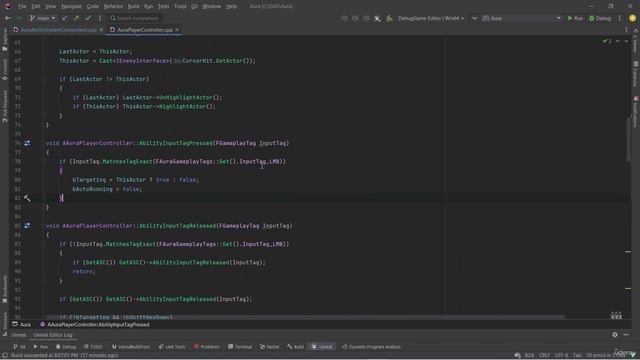Open the VCS more options kebab
Image resolution: width=640 pixels, height=360 pixels.
pyautogui.click(x=100, y=18)
